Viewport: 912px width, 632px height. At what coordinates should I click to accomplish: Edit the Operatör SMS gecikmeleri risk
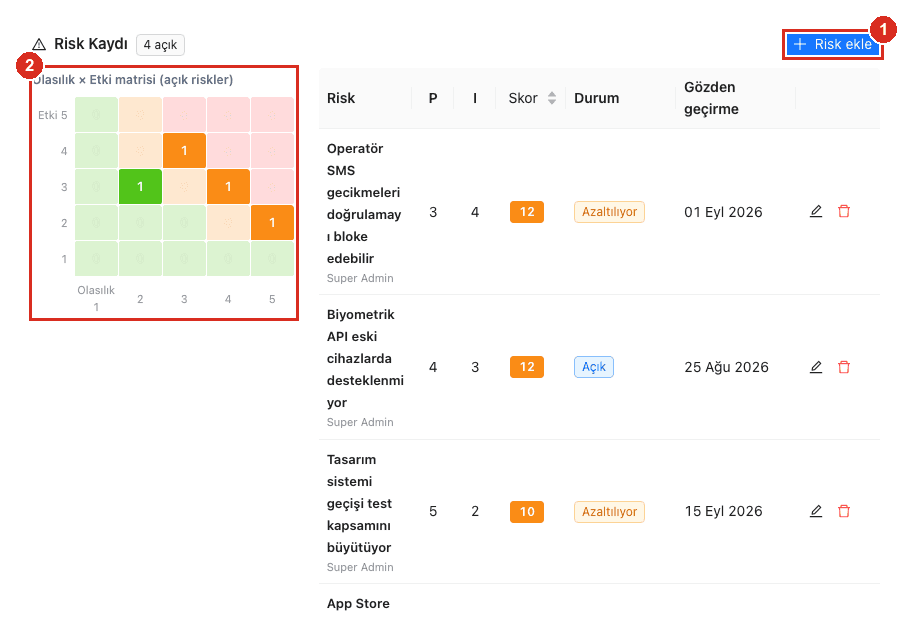click(x=816, y=212)
